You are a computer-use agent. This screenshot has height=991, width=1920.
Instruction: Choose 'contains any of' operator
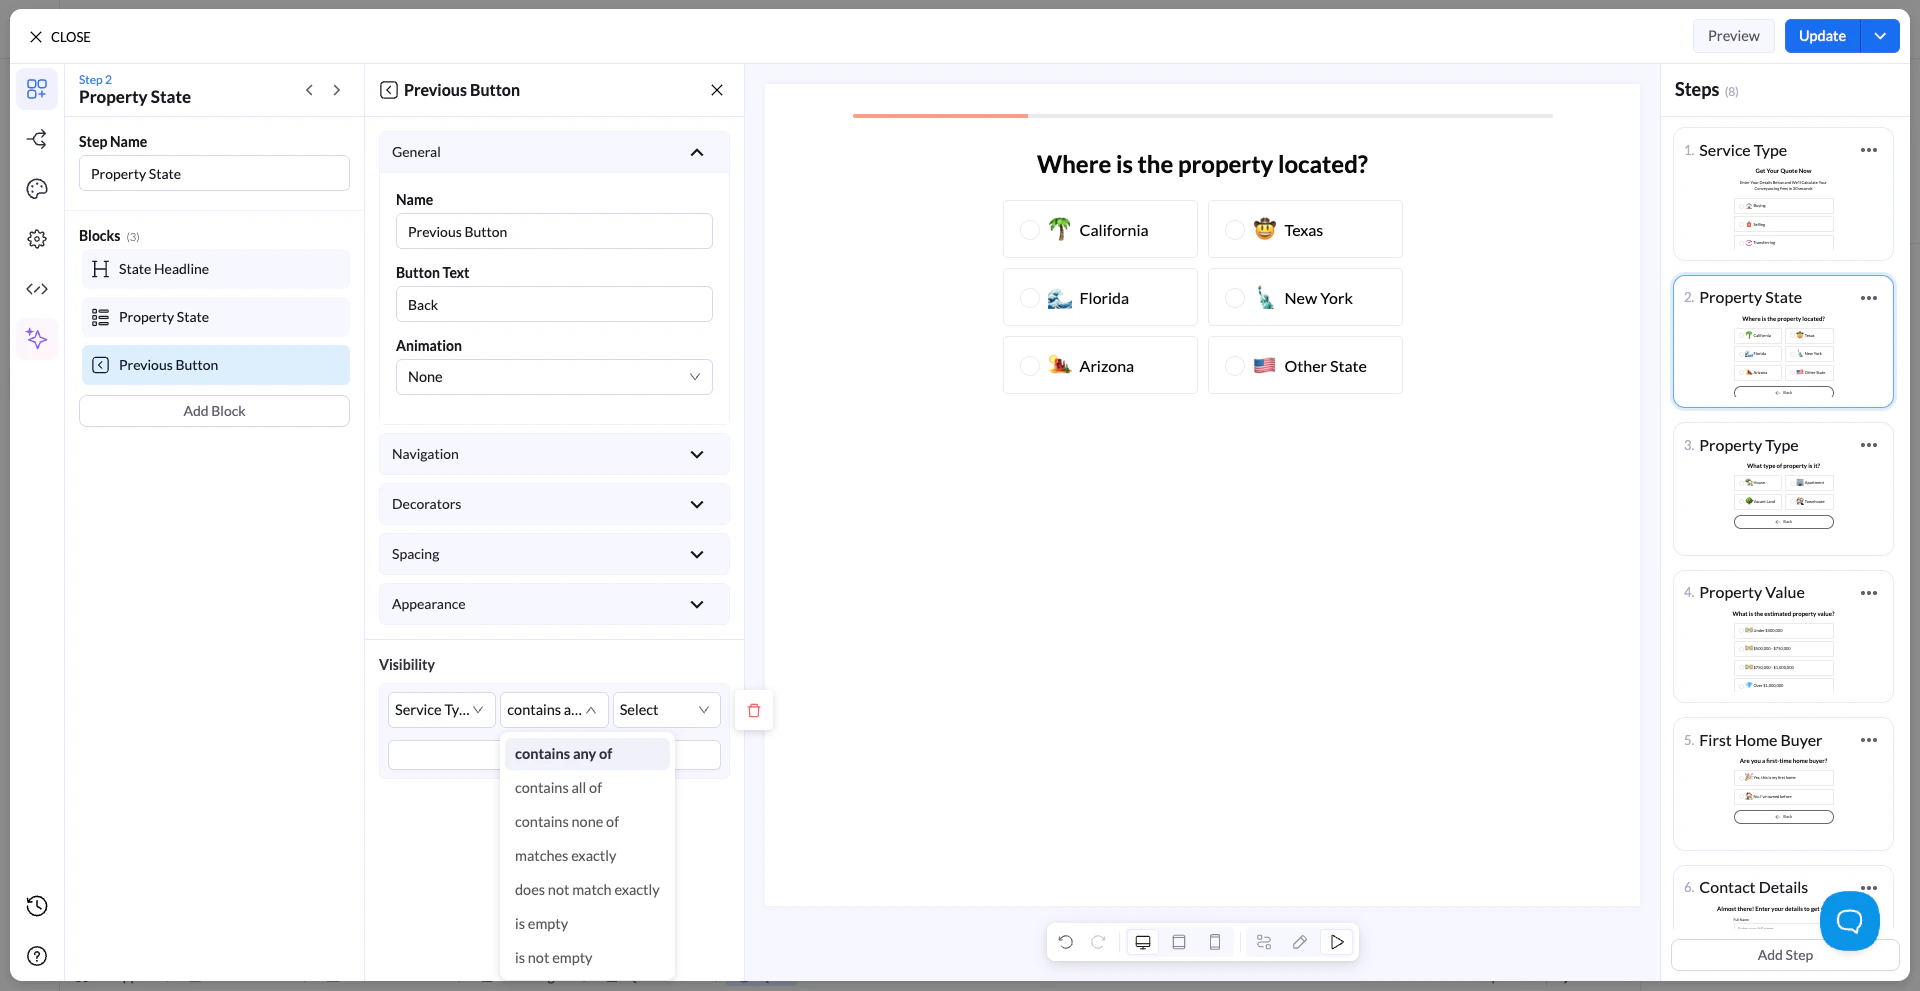tap(587, 754)
